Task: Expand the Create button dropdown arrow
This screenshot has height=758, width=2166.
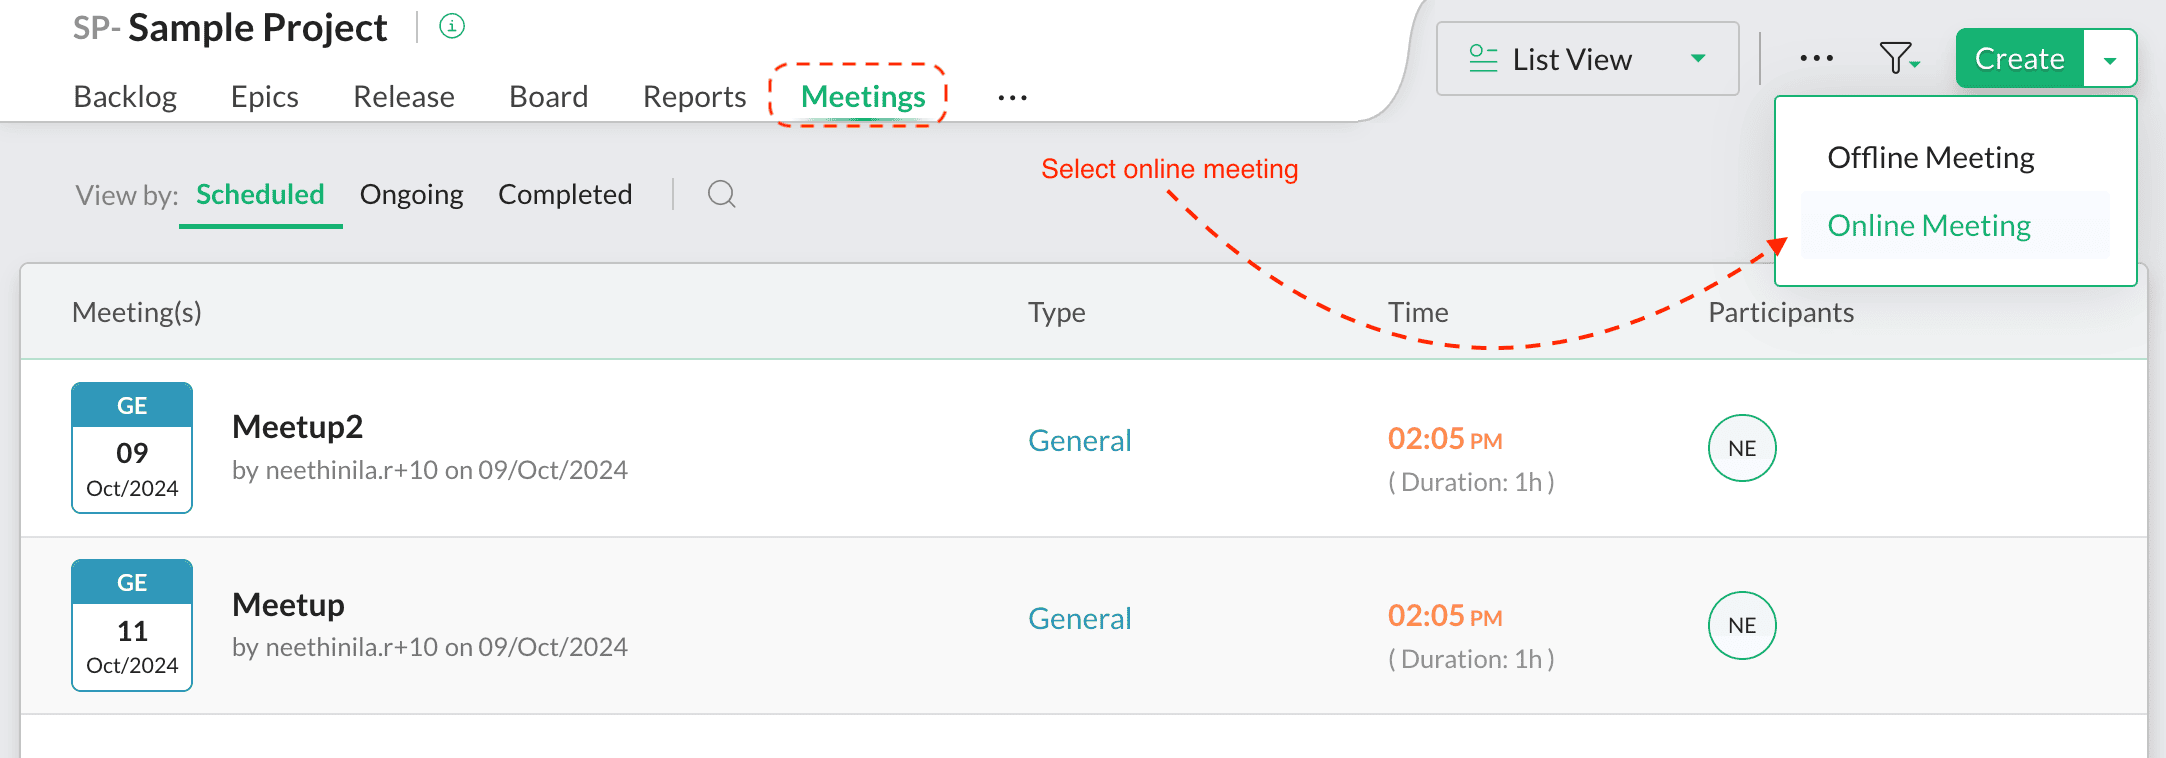Action: coord(2110,59)
